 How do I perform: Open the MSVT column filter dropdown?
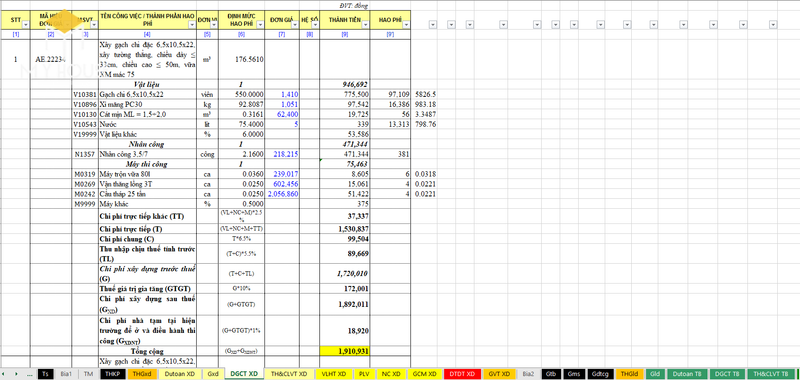pos(93,24)
